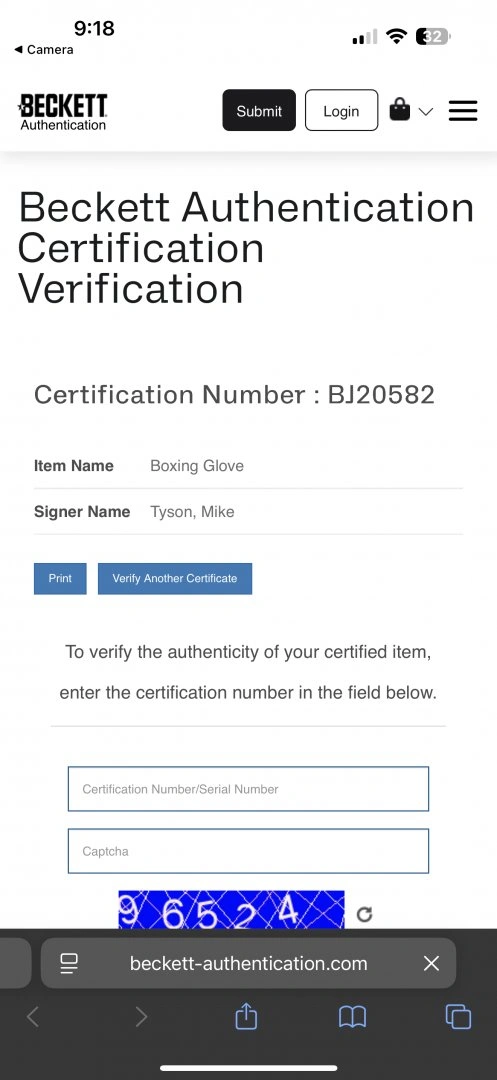Click the Print button
Viewport: 497px width, 1080px height.
[x=61, y=579]
